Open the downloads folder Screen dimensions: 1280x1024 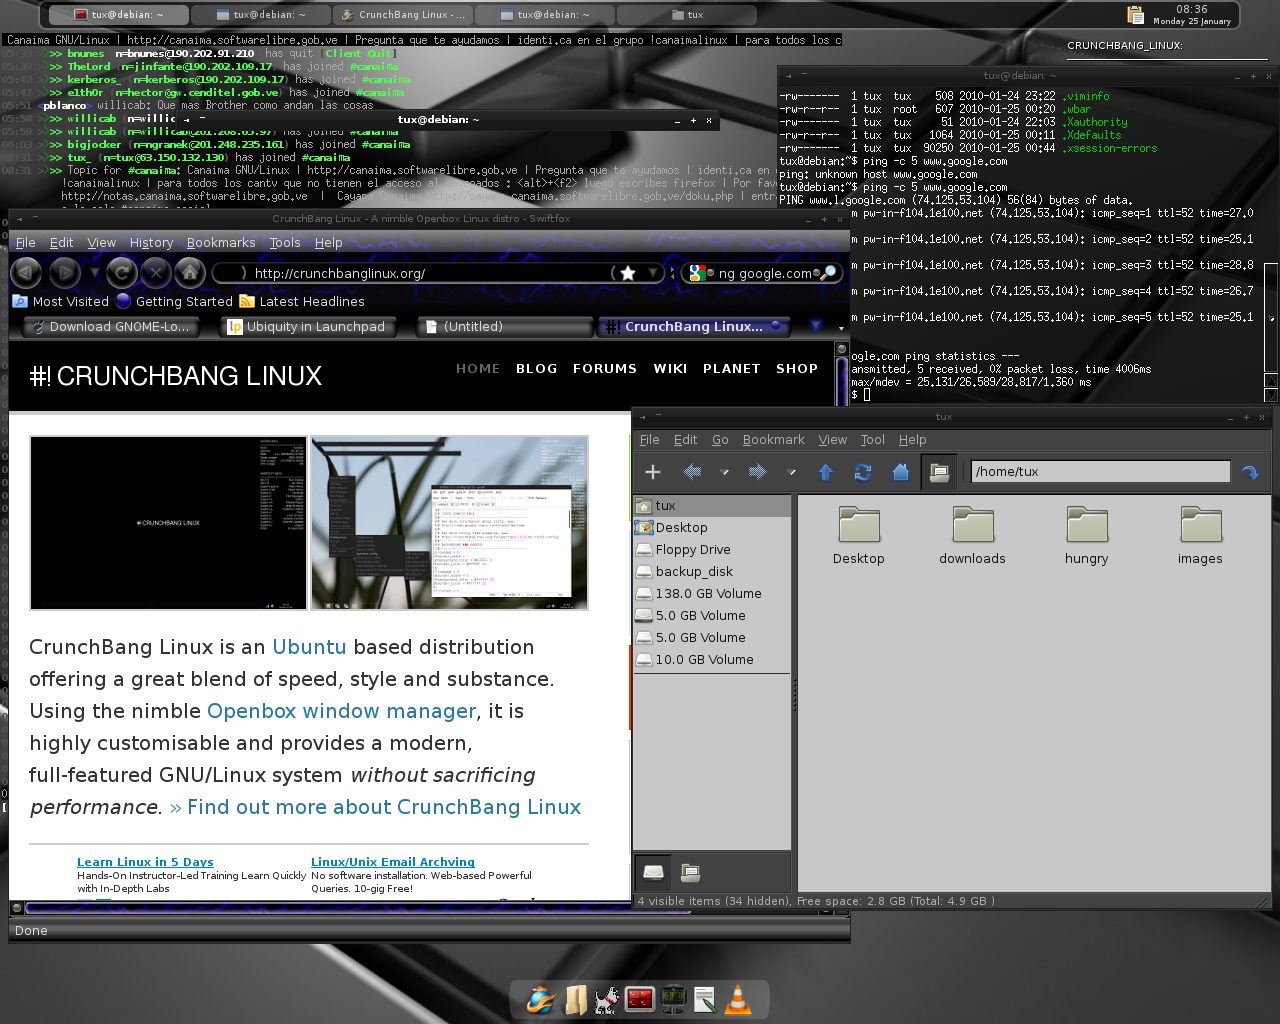point(972,535)
